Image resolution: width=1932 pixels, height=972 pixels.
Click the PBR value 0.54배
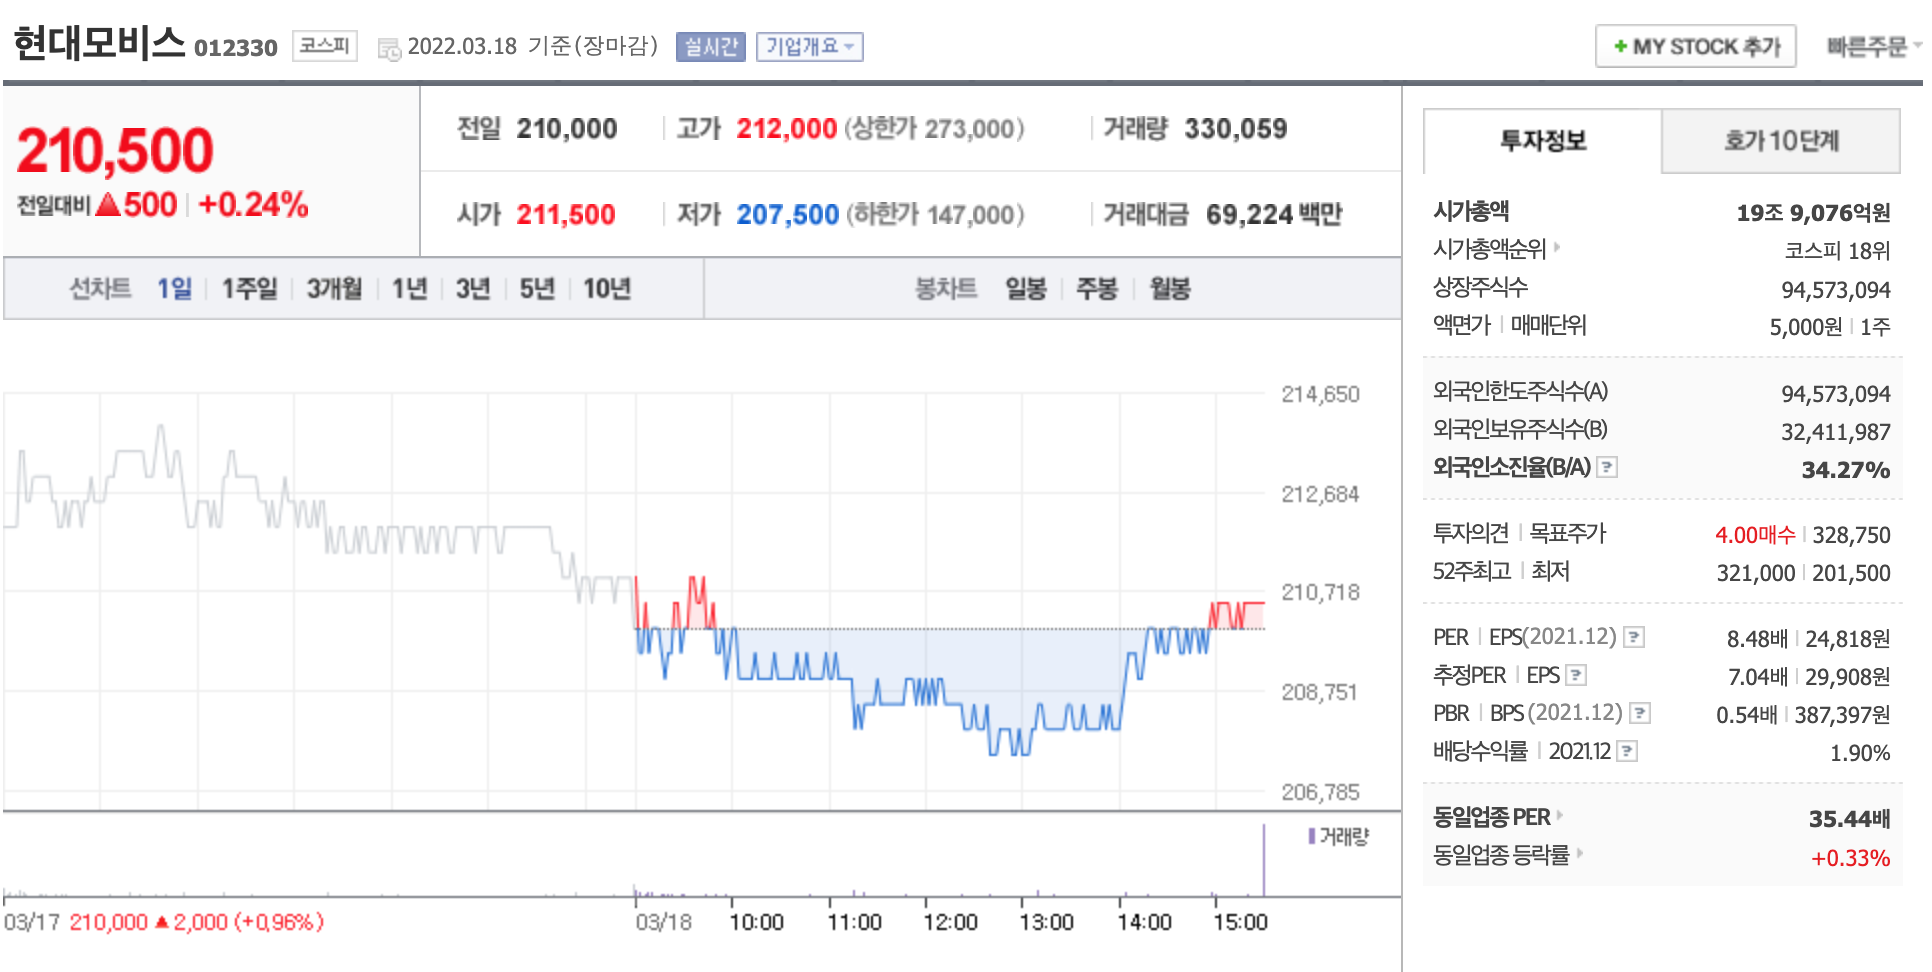point(1747,715)
